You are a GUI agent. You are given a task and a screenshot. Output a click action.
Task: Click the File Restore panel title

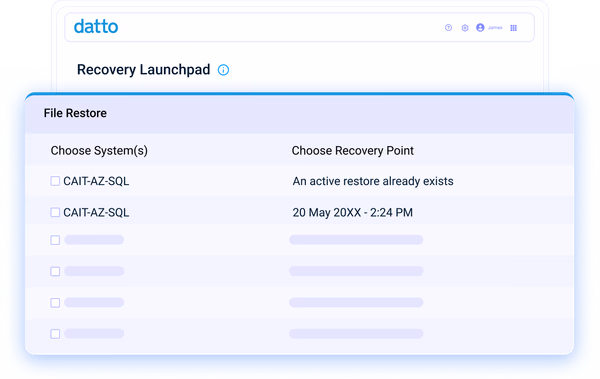tap(75, 113)
